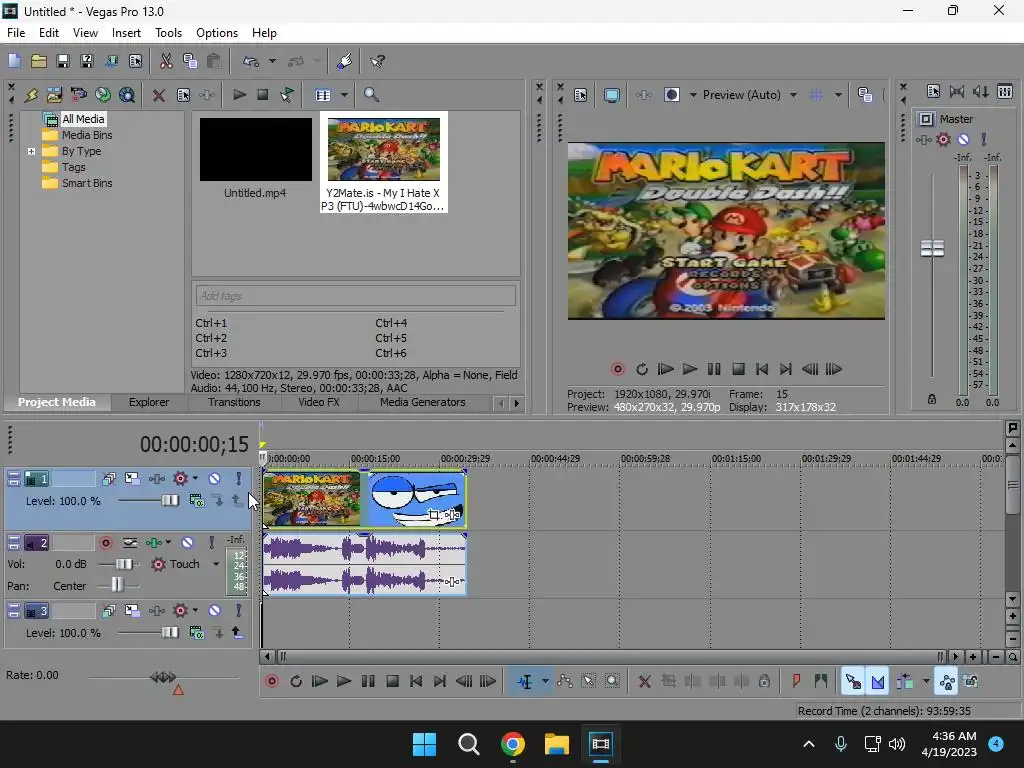Adjust Track 2 Pan slider
This screenshot has width=1024, height=768.
118,585
